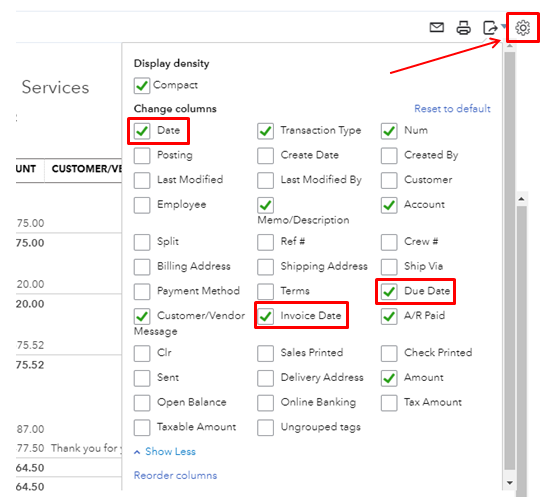Viewport: 543px width, 499px height.
Task: Open the settings gear icon
Action: (523, 28)
